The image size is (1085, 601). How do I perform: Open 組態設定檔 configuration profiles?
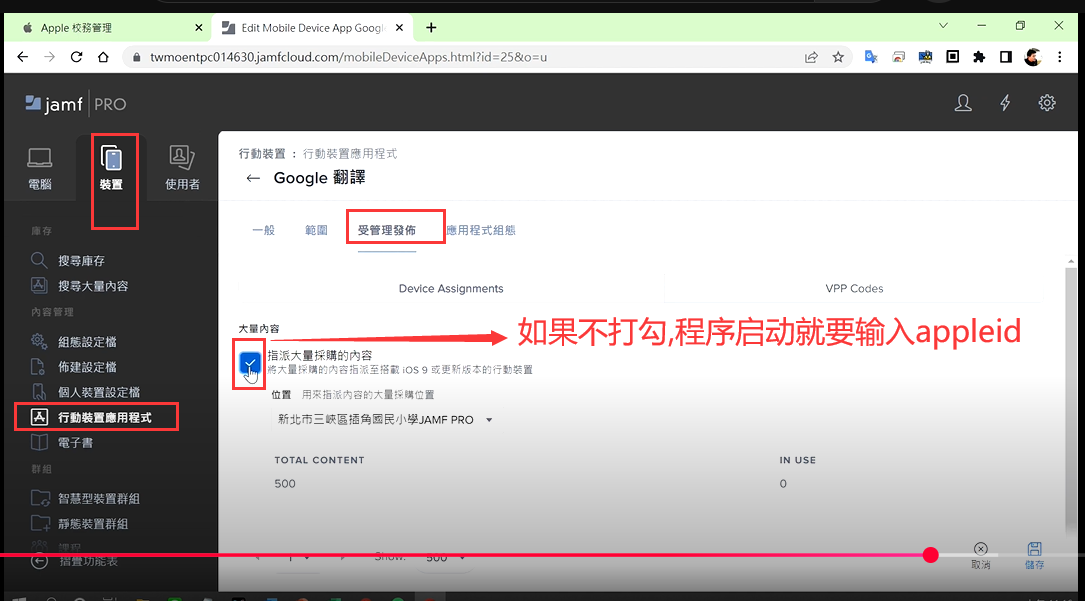coord(73,342)
